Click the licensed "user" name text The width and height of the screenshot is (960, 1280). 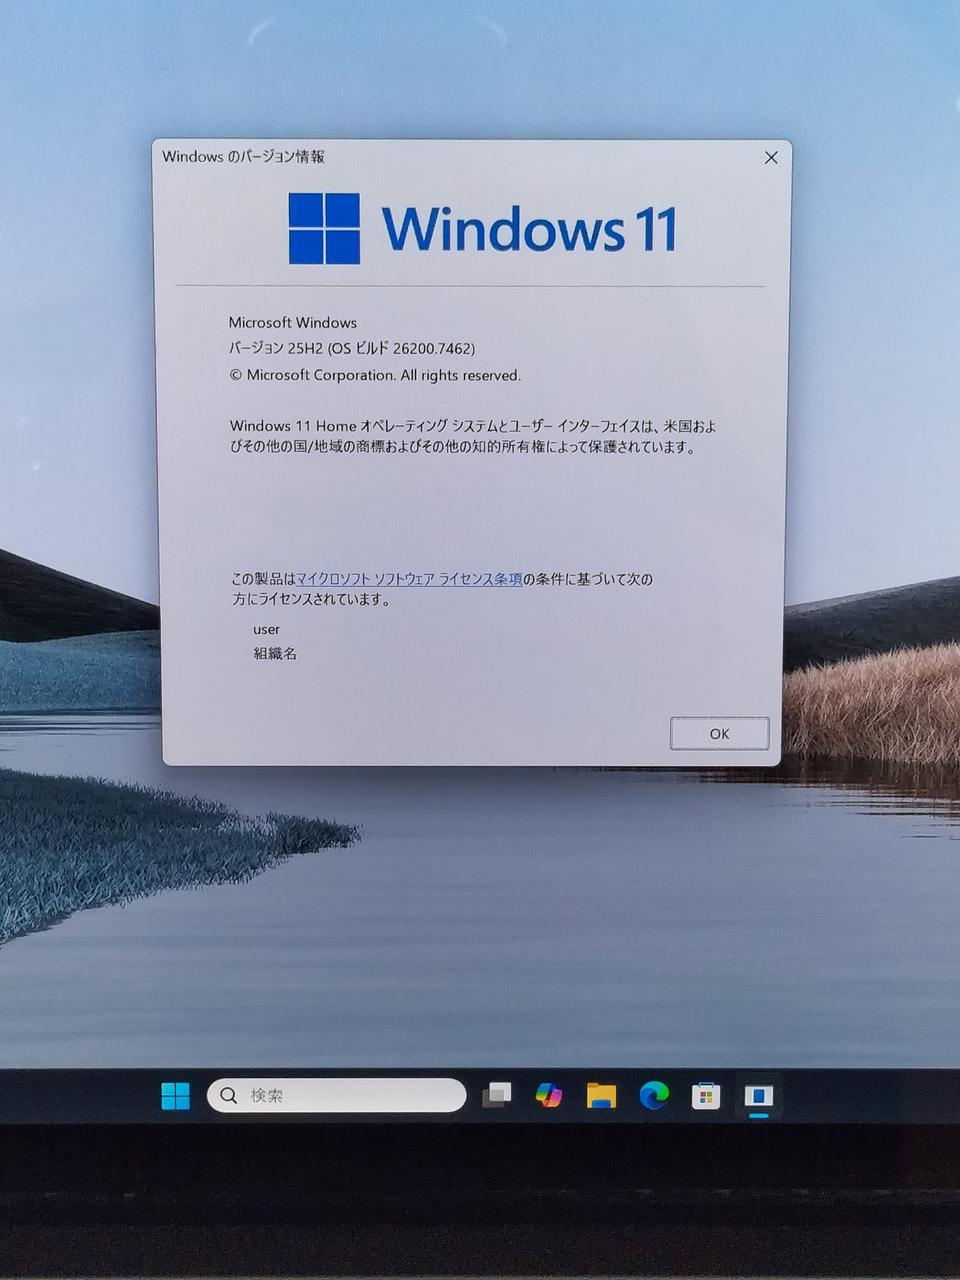(266, 629)
